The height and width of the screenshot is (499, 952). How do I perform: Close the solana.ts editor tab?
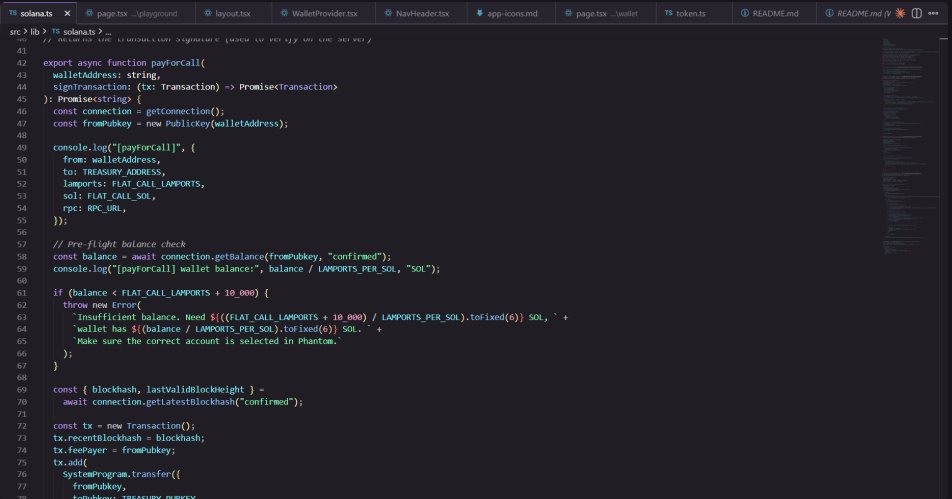67,13
